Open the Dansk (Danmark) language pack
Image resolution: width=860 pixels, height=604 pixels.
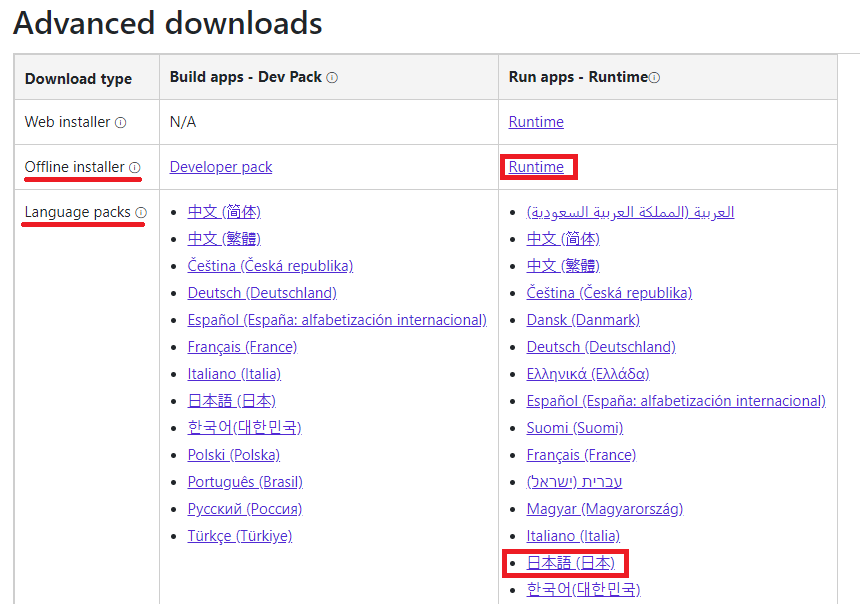point(583,320)
